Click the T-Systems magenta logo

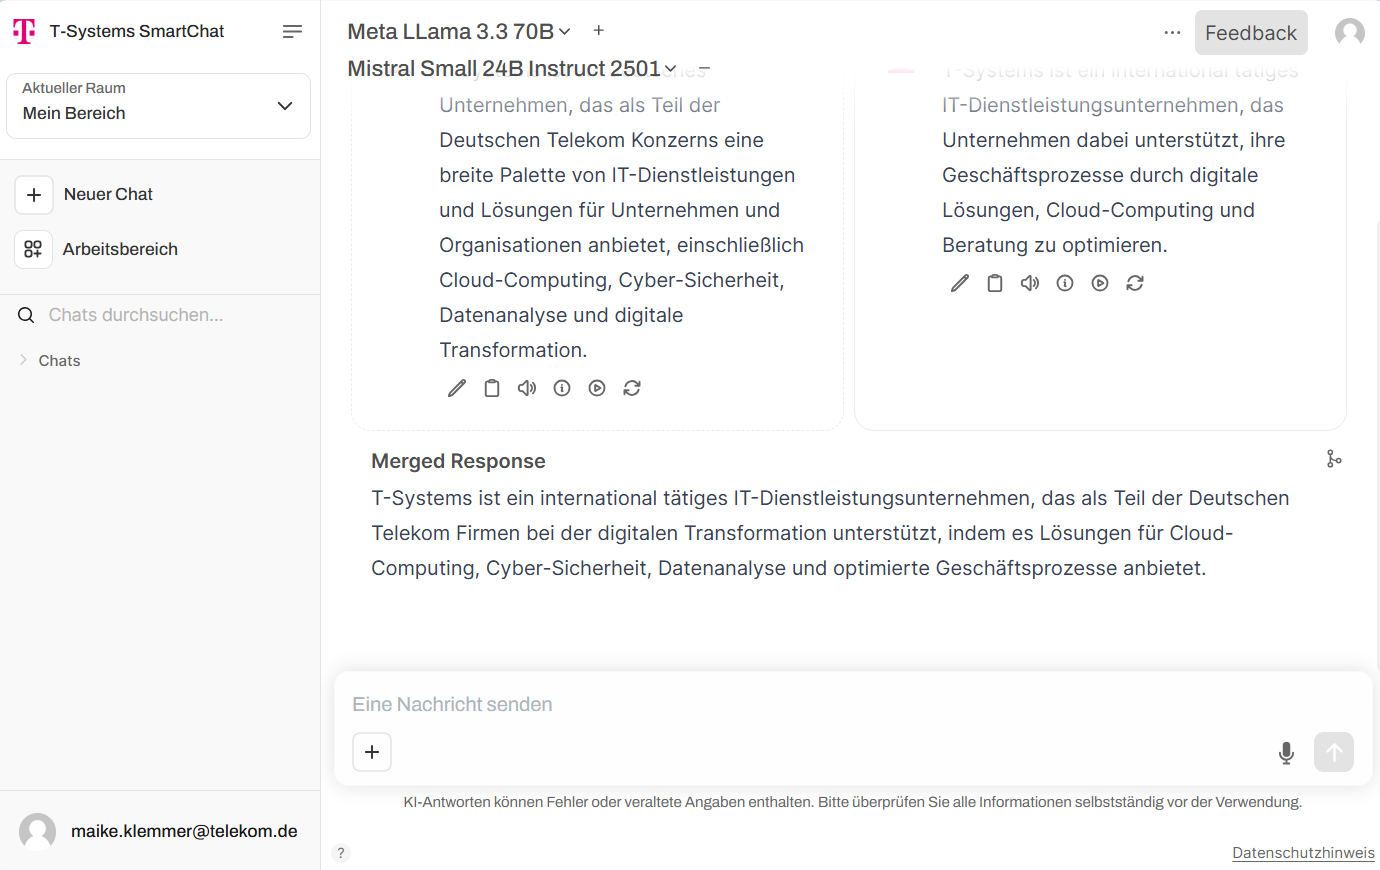coord(24,32)
